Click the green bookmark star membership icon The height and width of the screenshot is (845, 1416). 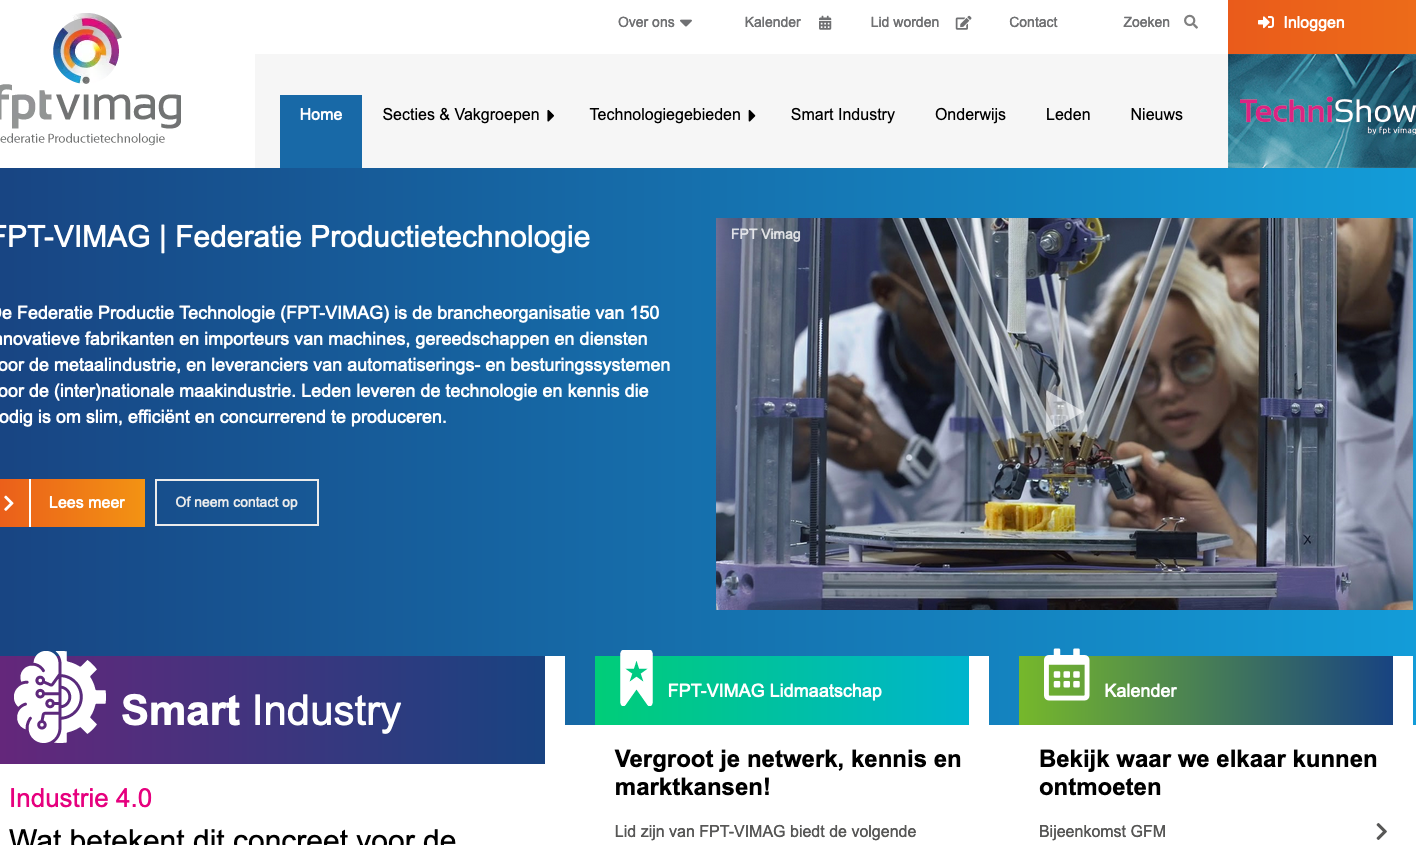coord(636,677)
